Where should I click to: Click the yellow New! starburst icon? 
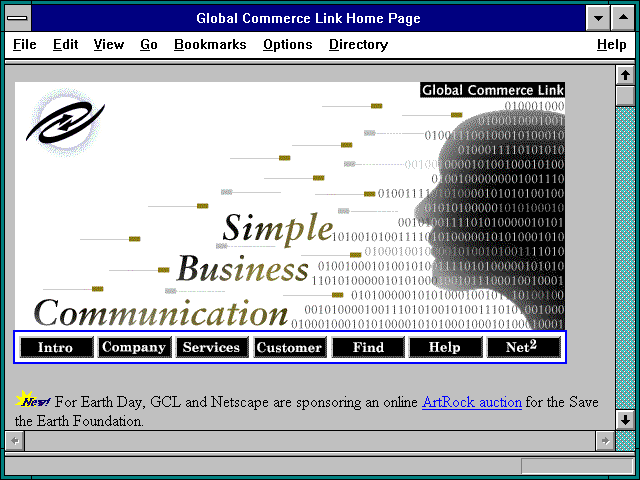click(x=31, y=400)
